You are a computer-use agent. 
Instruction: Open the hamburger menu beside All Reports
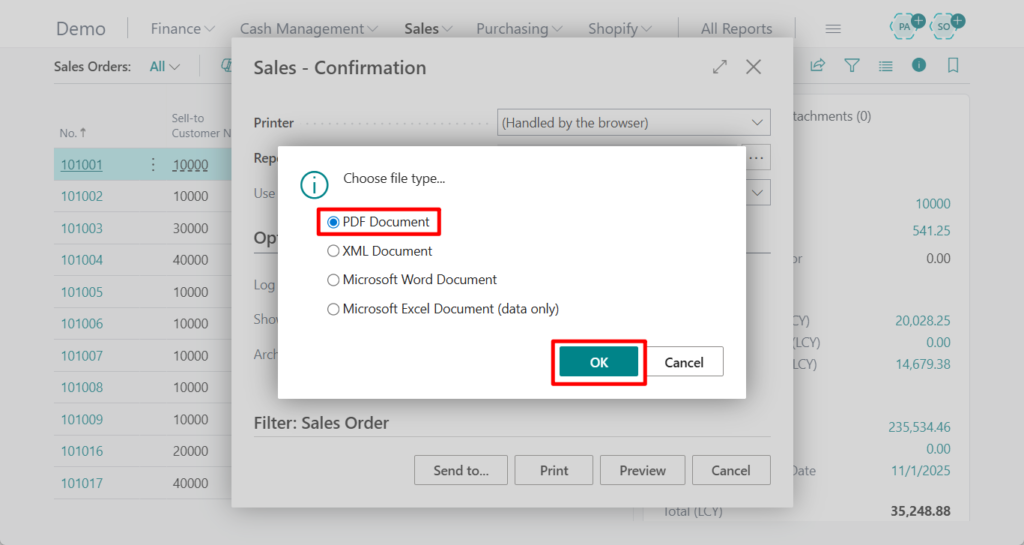(833, 29)
